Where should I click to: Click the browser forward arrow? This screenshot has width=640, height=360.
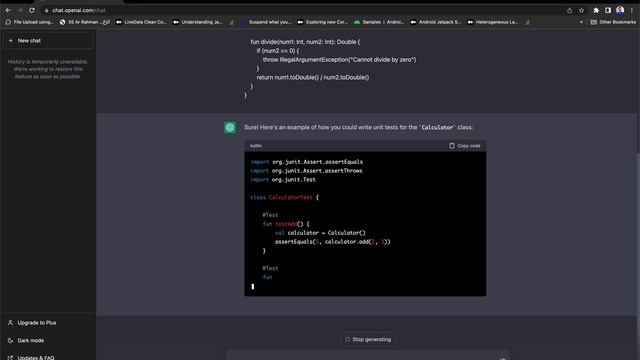(x=20, y=10)
